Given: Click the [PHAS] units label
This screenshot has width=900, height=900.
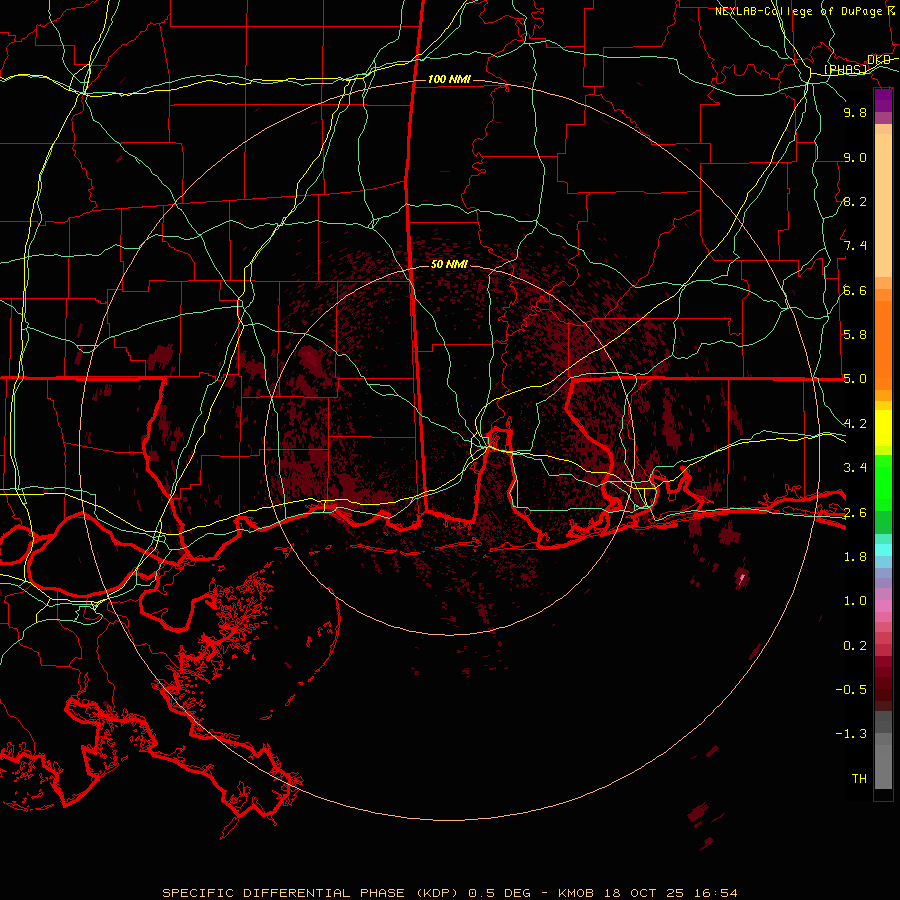Looking at the screenshot, I should pos(845,70).
